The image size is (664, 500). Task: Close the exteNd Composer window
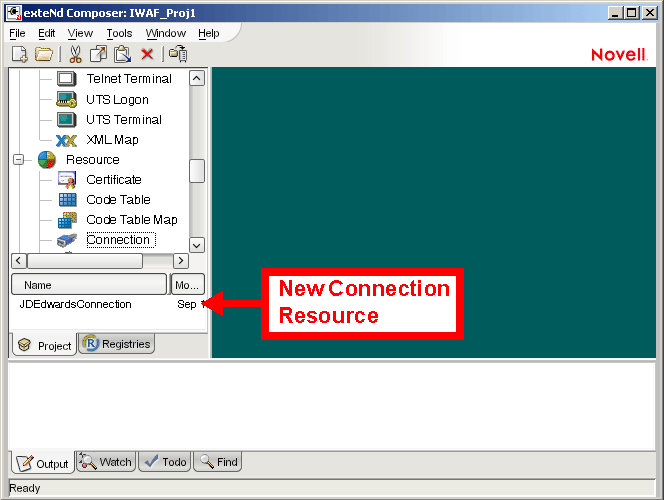[649, 13]
